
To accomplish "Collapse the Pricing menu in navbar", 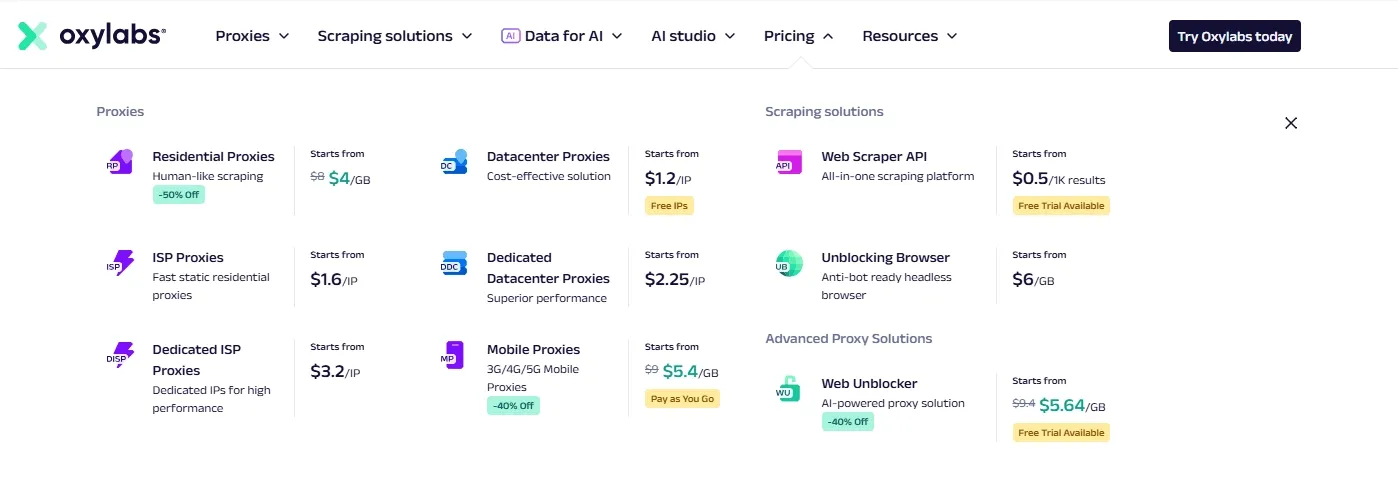I will coord(798,36).
